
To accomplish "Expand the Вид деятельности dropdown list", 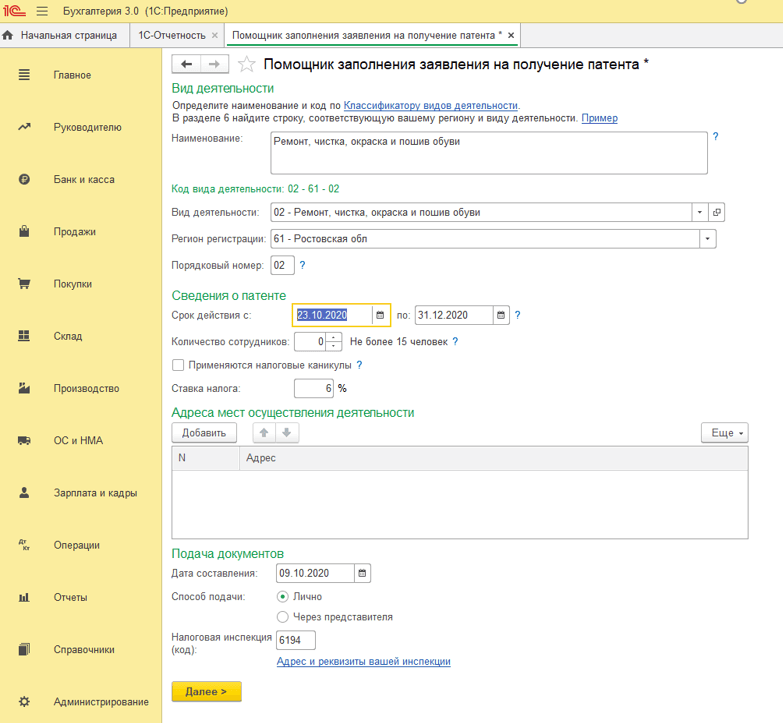I will (698, 212).
